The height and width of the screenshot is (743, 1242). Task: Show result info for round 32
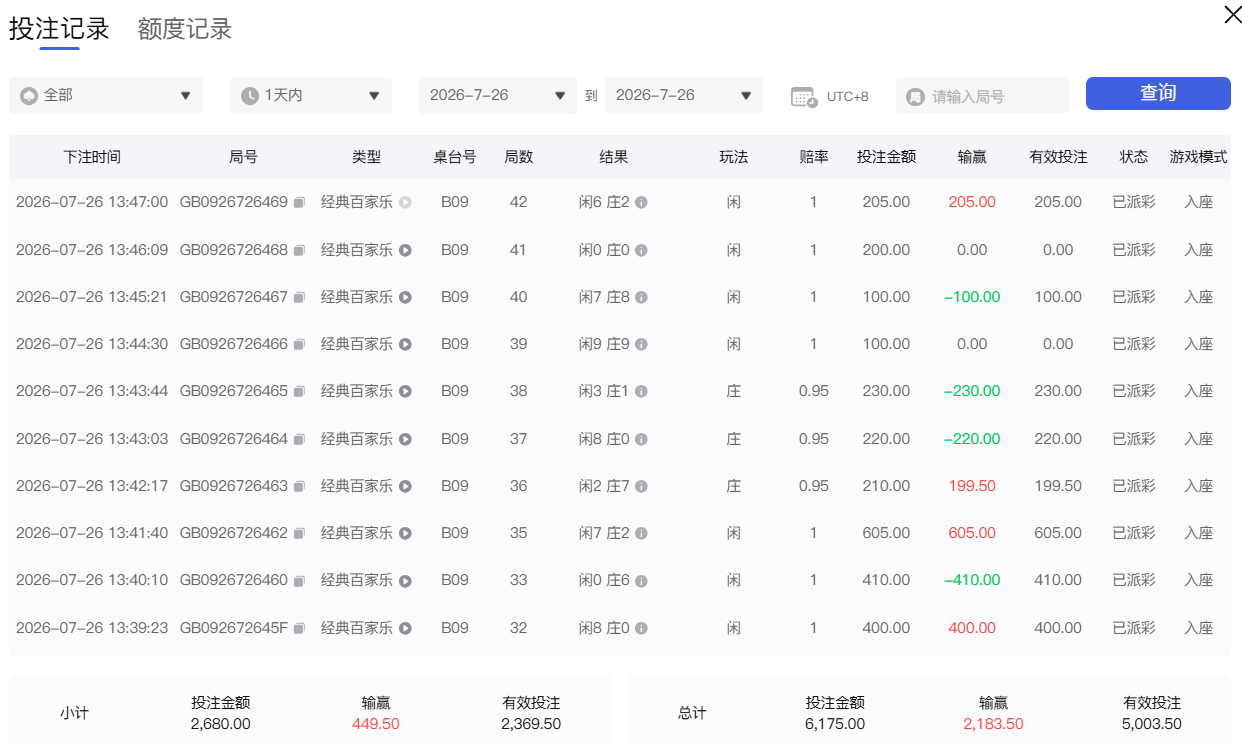click(x=641, y=629)
